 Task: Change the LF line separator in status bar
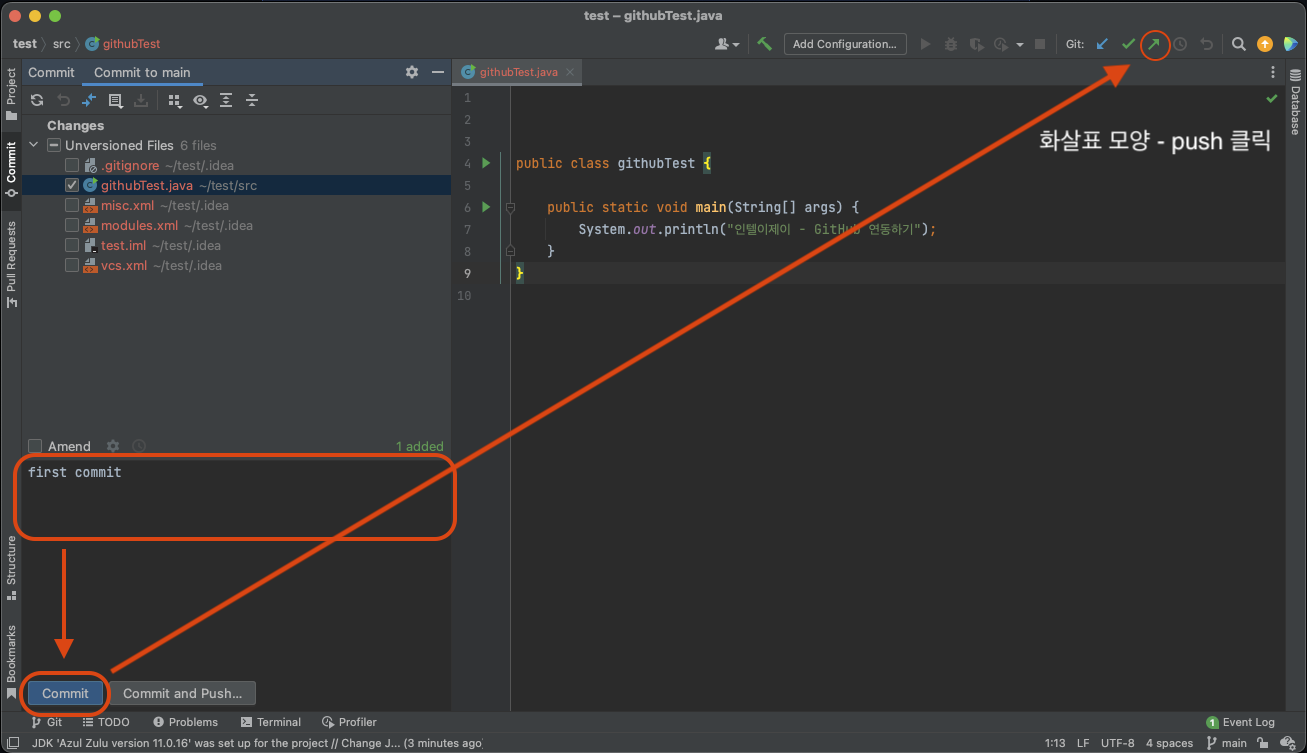1083,743
